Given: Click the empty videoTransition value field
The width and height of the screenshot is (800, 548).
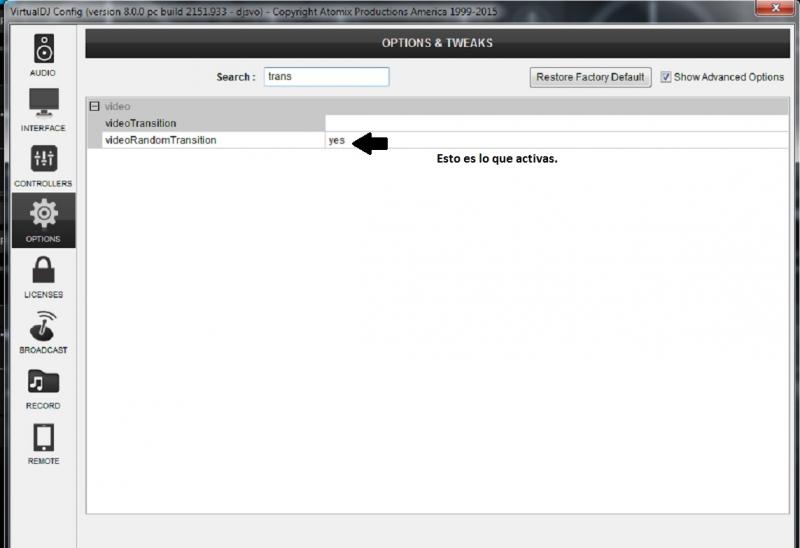Looking at the screenshot, I should 557,123.
